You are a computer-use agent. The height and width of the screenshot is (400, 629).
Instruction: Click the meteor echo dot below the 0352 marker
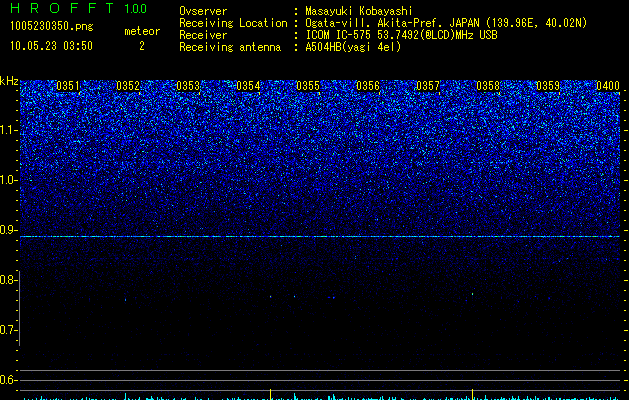coord(126,300)
